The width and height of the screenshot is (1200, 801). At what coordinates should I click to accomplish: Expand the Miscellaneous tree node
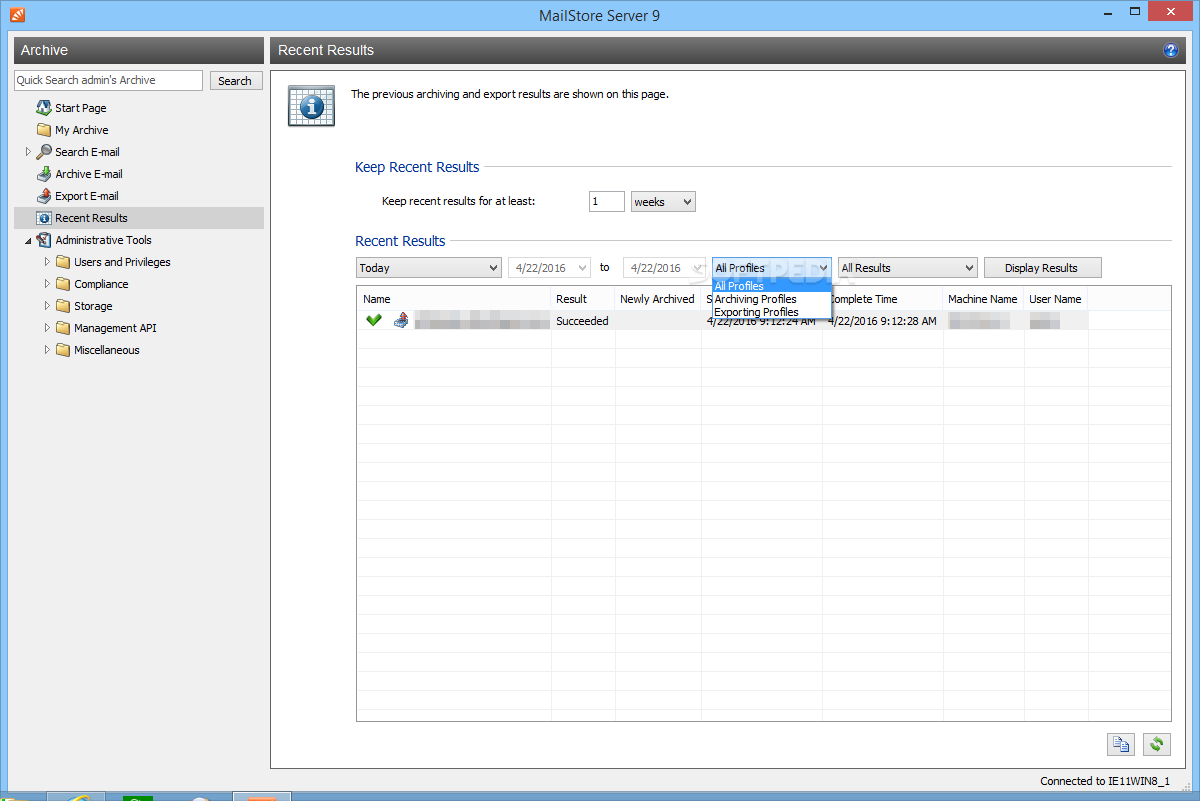tap(47, 350)
